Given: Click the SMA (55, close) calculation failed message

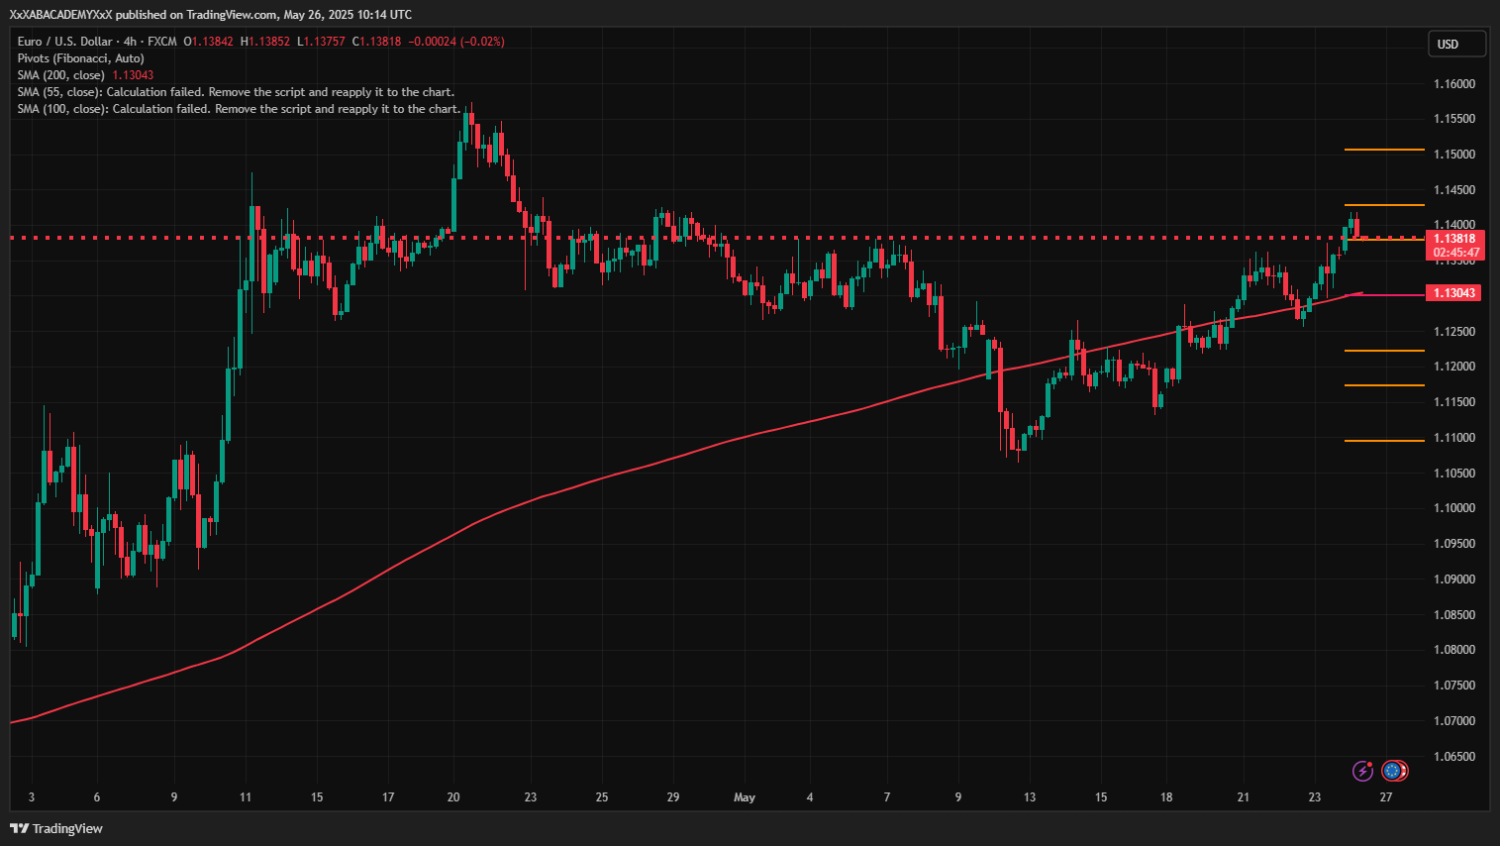Looking at the screenshot, I should point(235,92).
